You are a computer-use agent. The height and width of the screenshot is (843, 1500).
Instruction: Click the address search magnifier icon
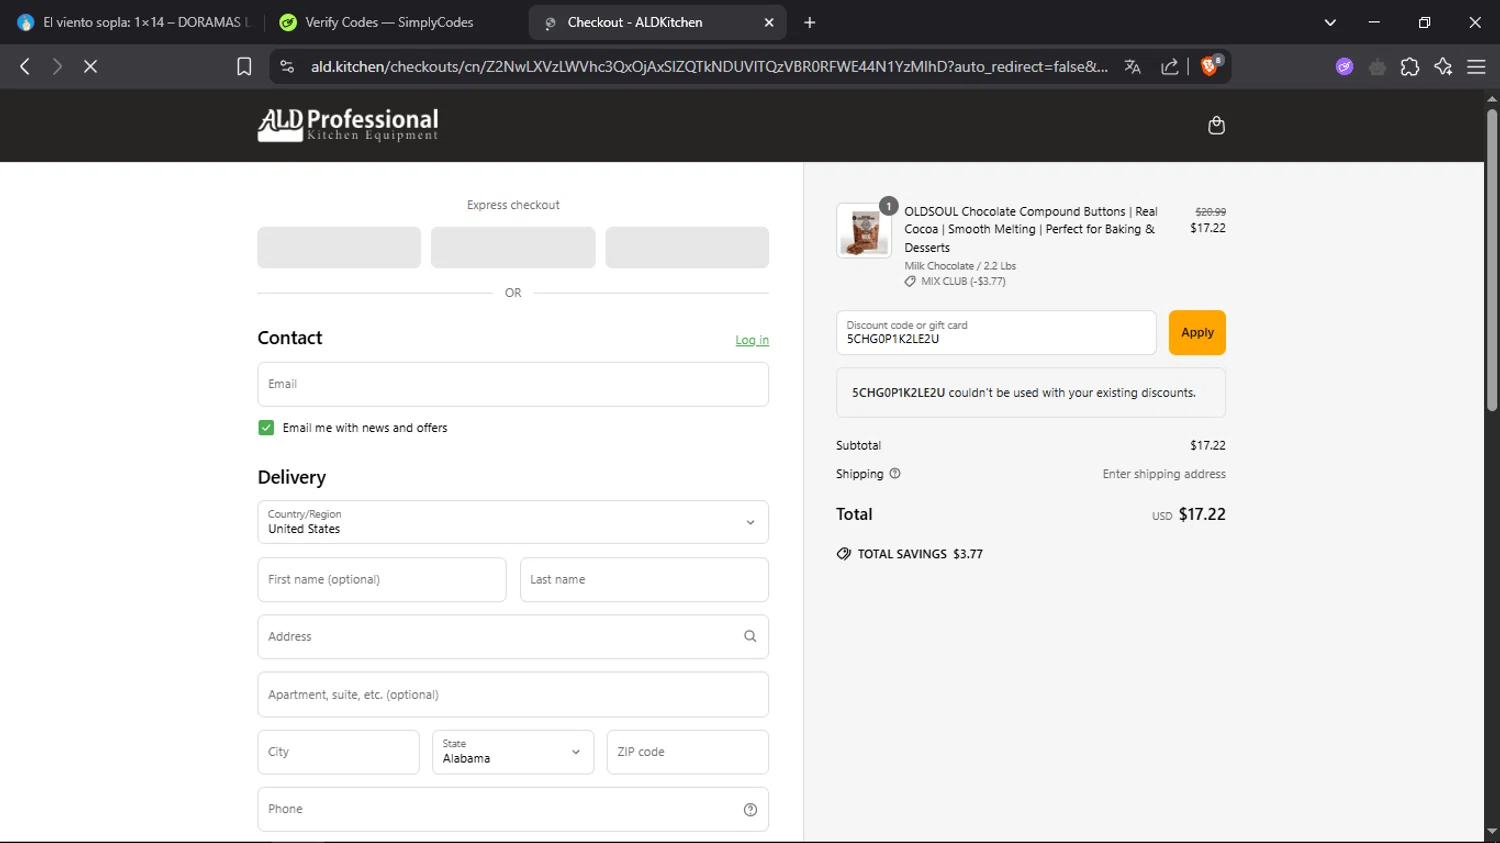pos(750,636)
